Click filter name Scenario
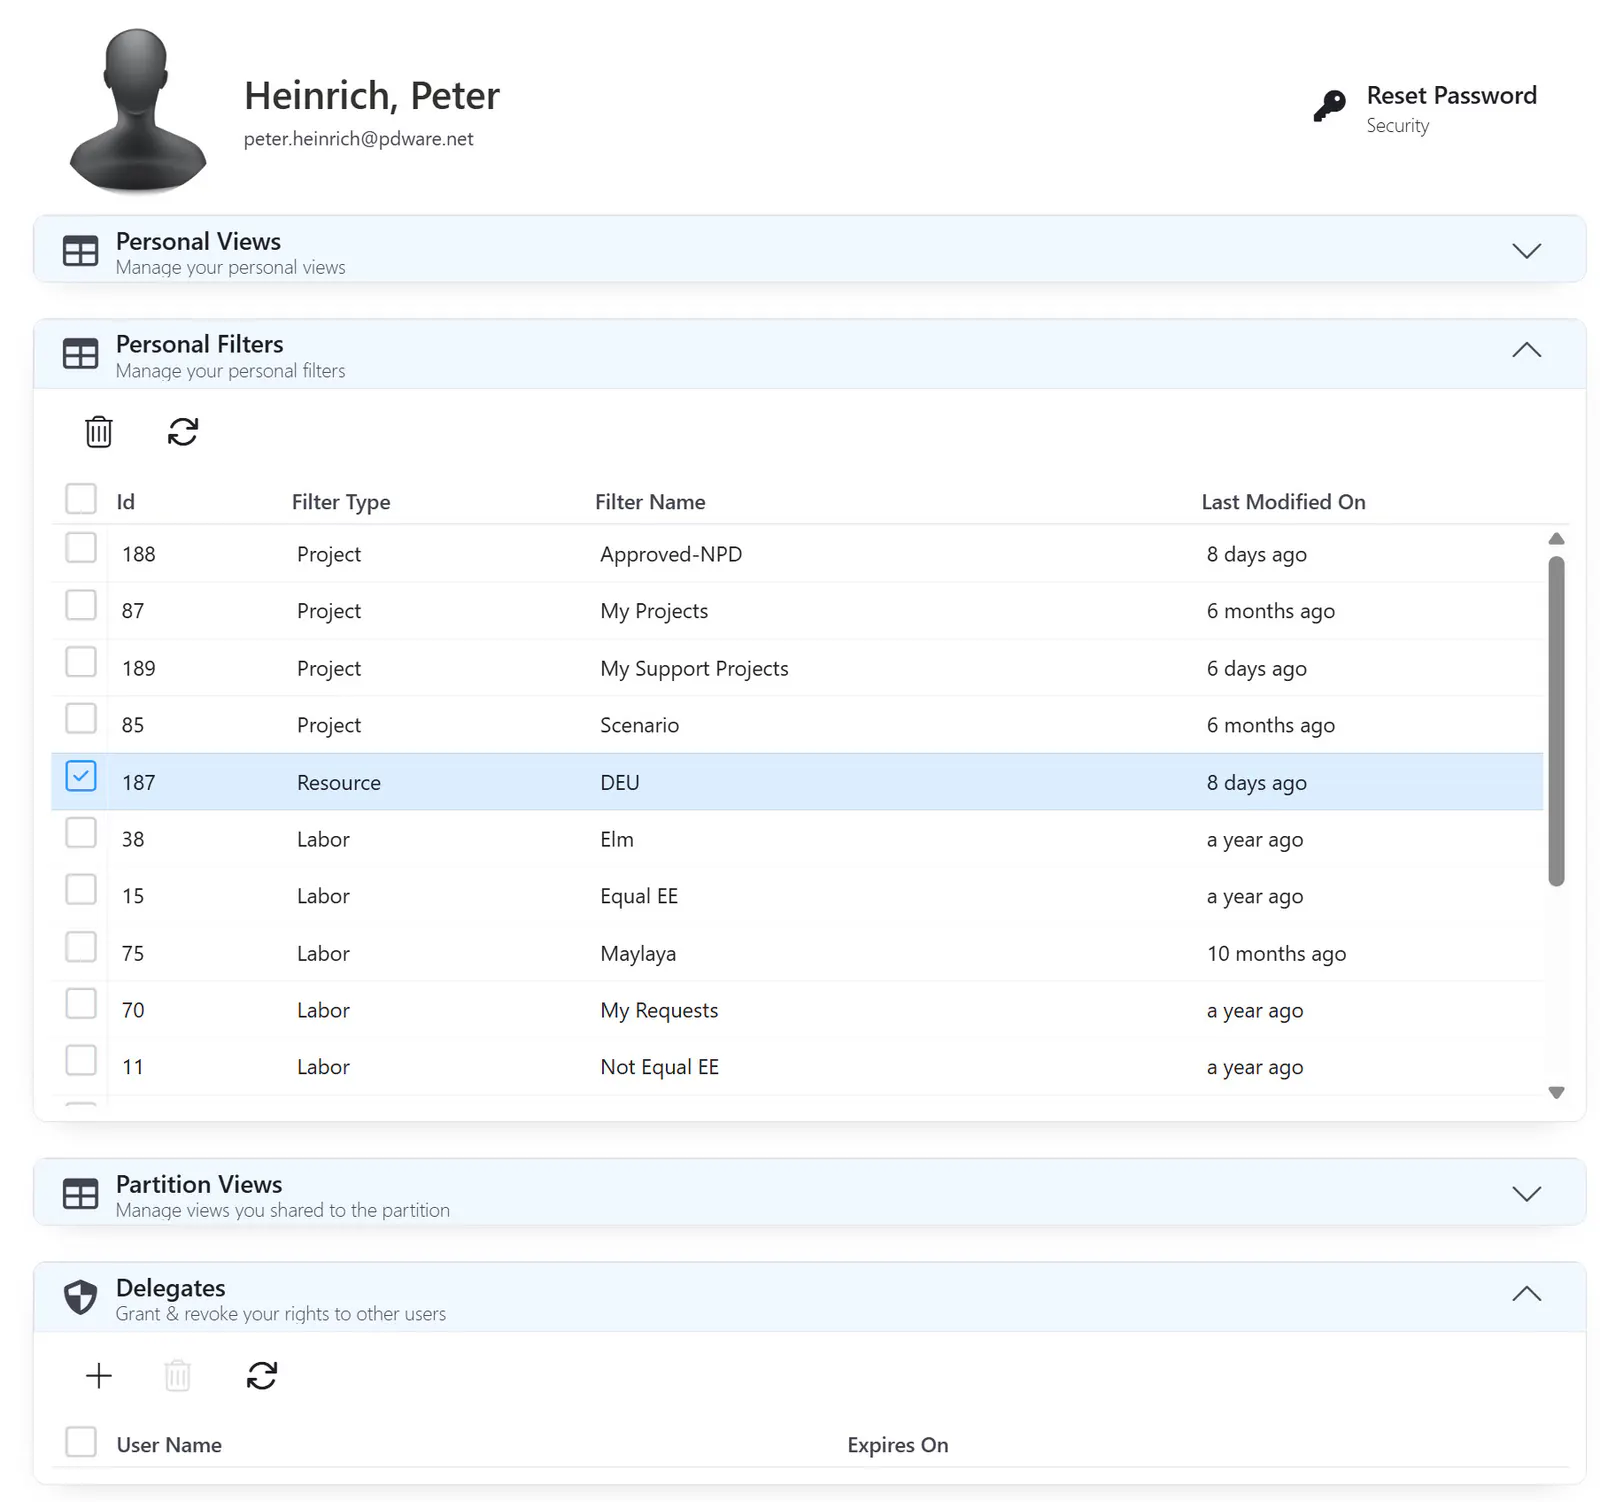The height and width of the screenshot is (1502, 1600). click(x=639, y=725)
